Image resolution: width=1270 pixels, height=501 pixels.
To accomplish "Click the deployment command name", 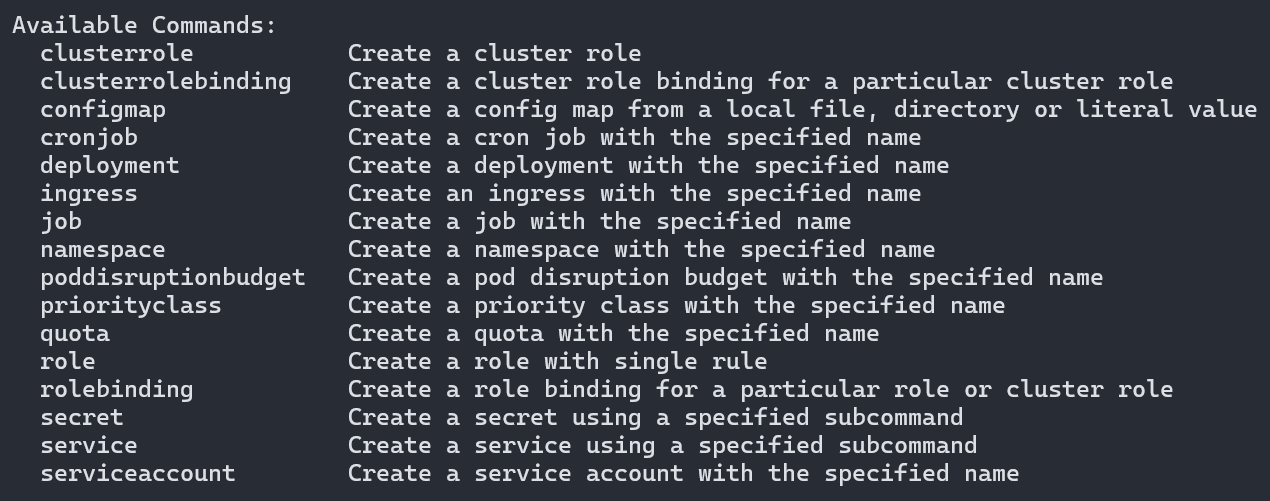I will click(x=109, y=165).
